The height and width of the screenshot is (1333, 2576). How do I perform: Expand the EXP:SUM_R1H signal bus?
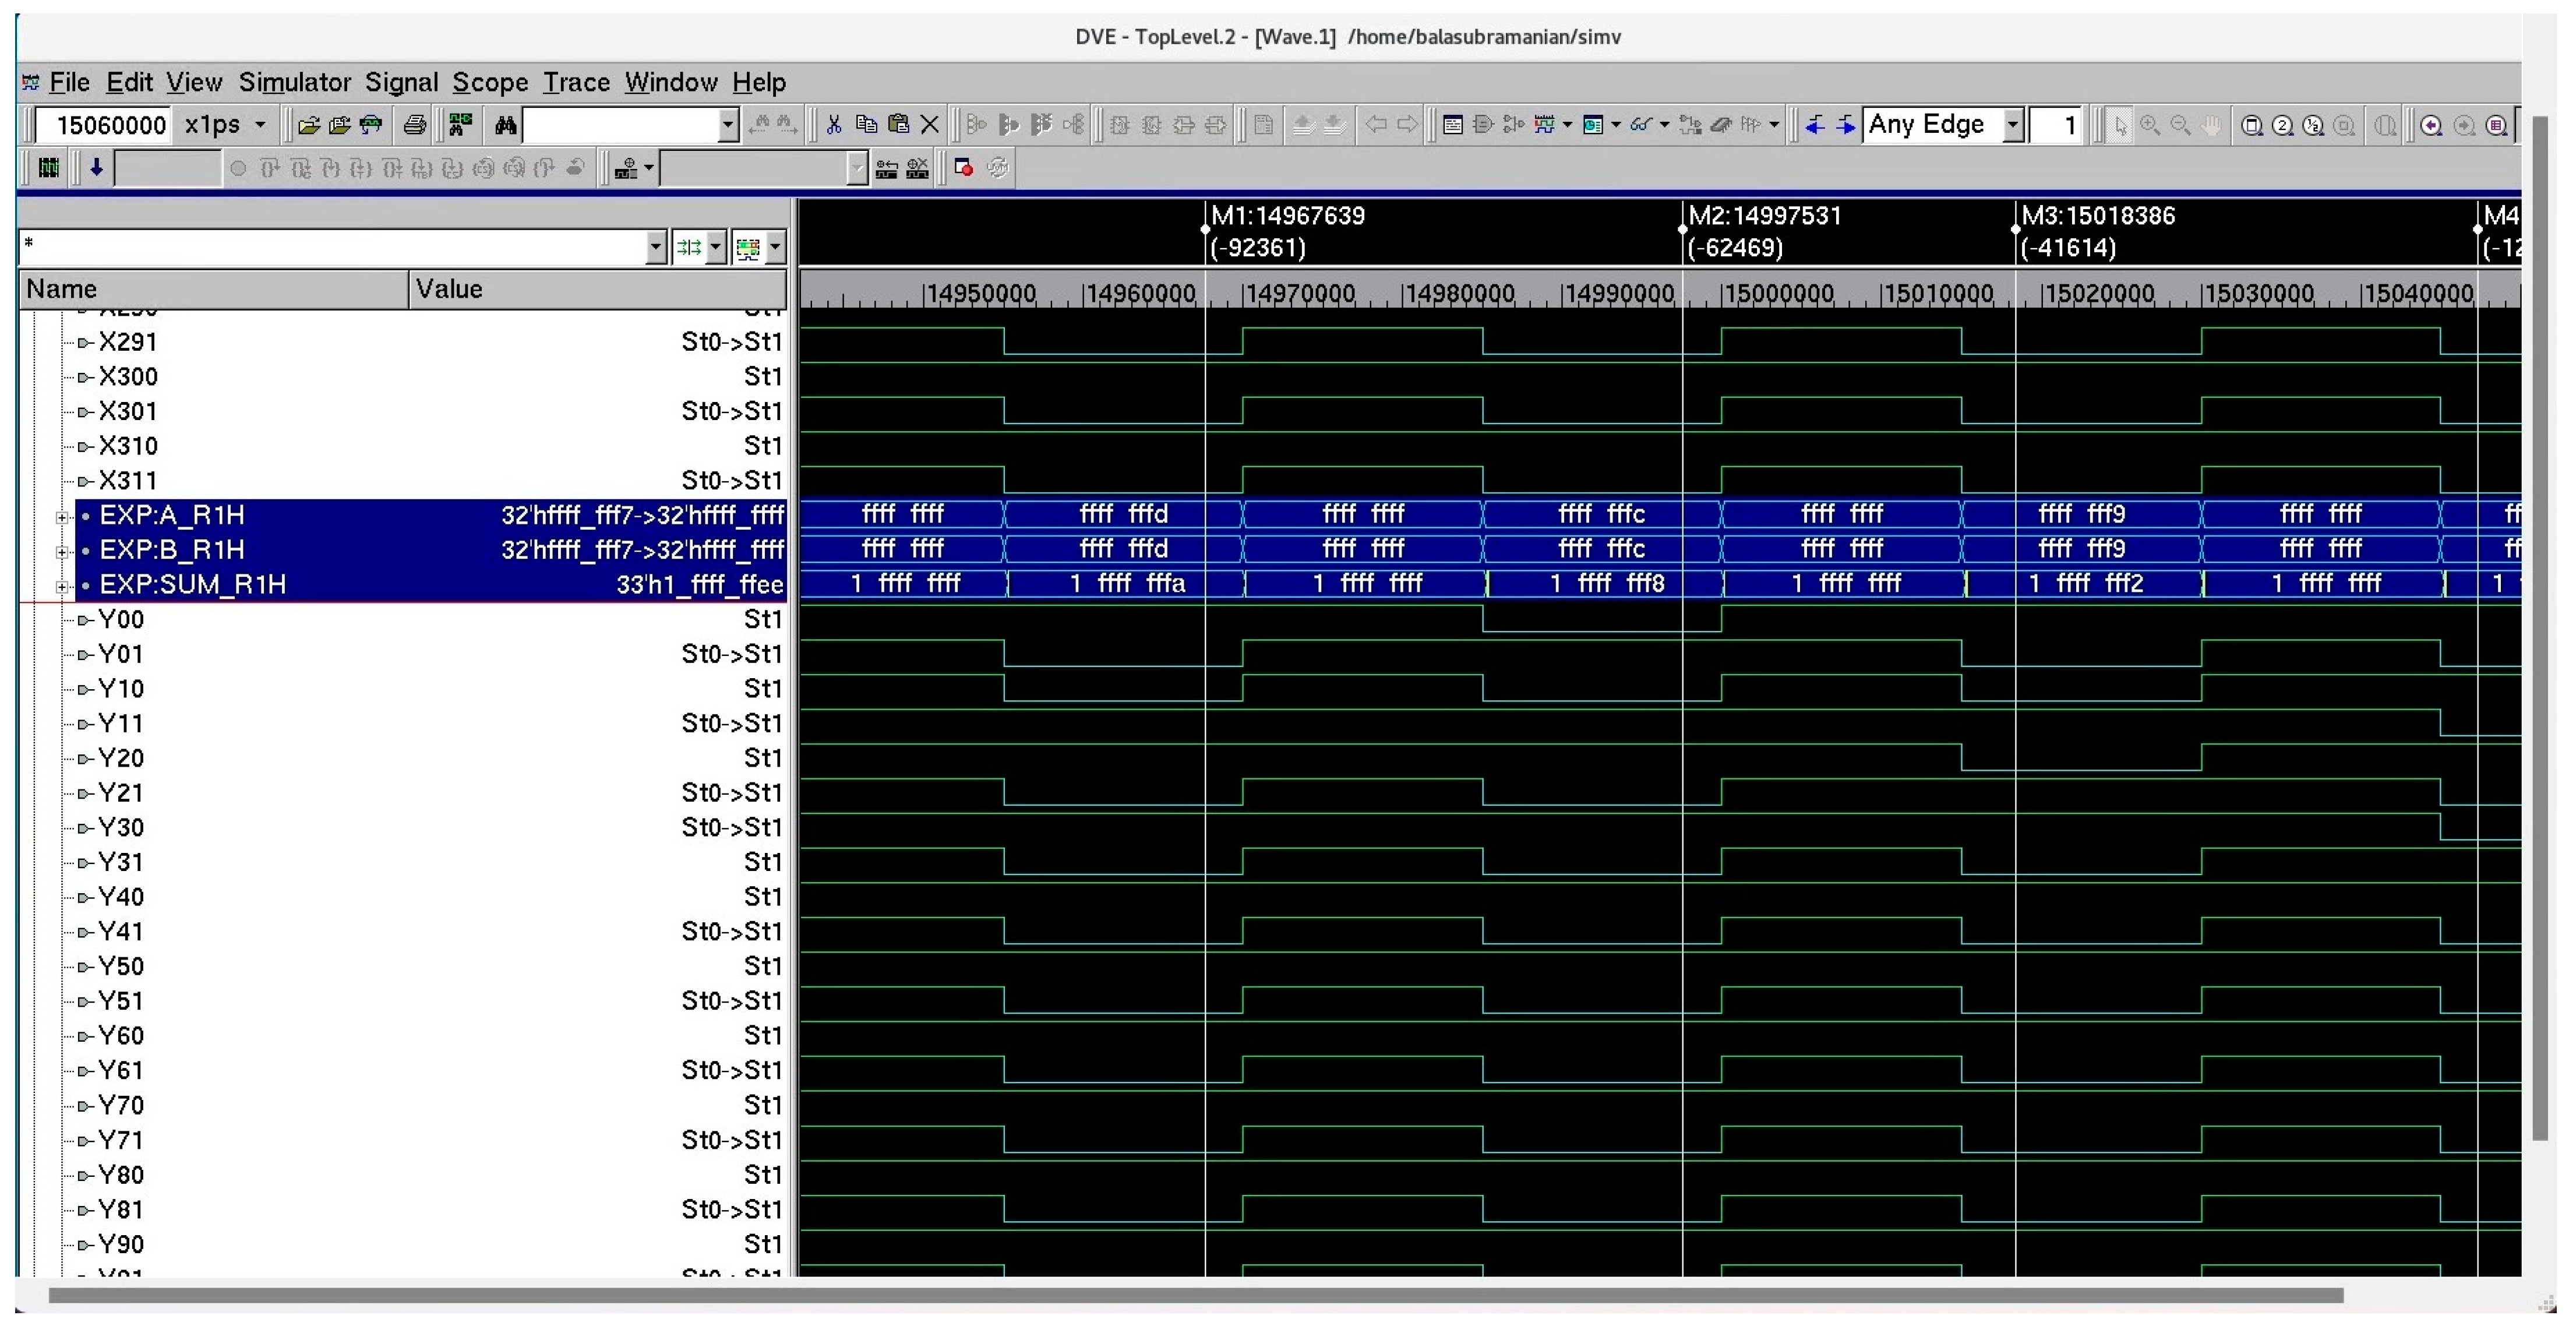pos(62,586)
